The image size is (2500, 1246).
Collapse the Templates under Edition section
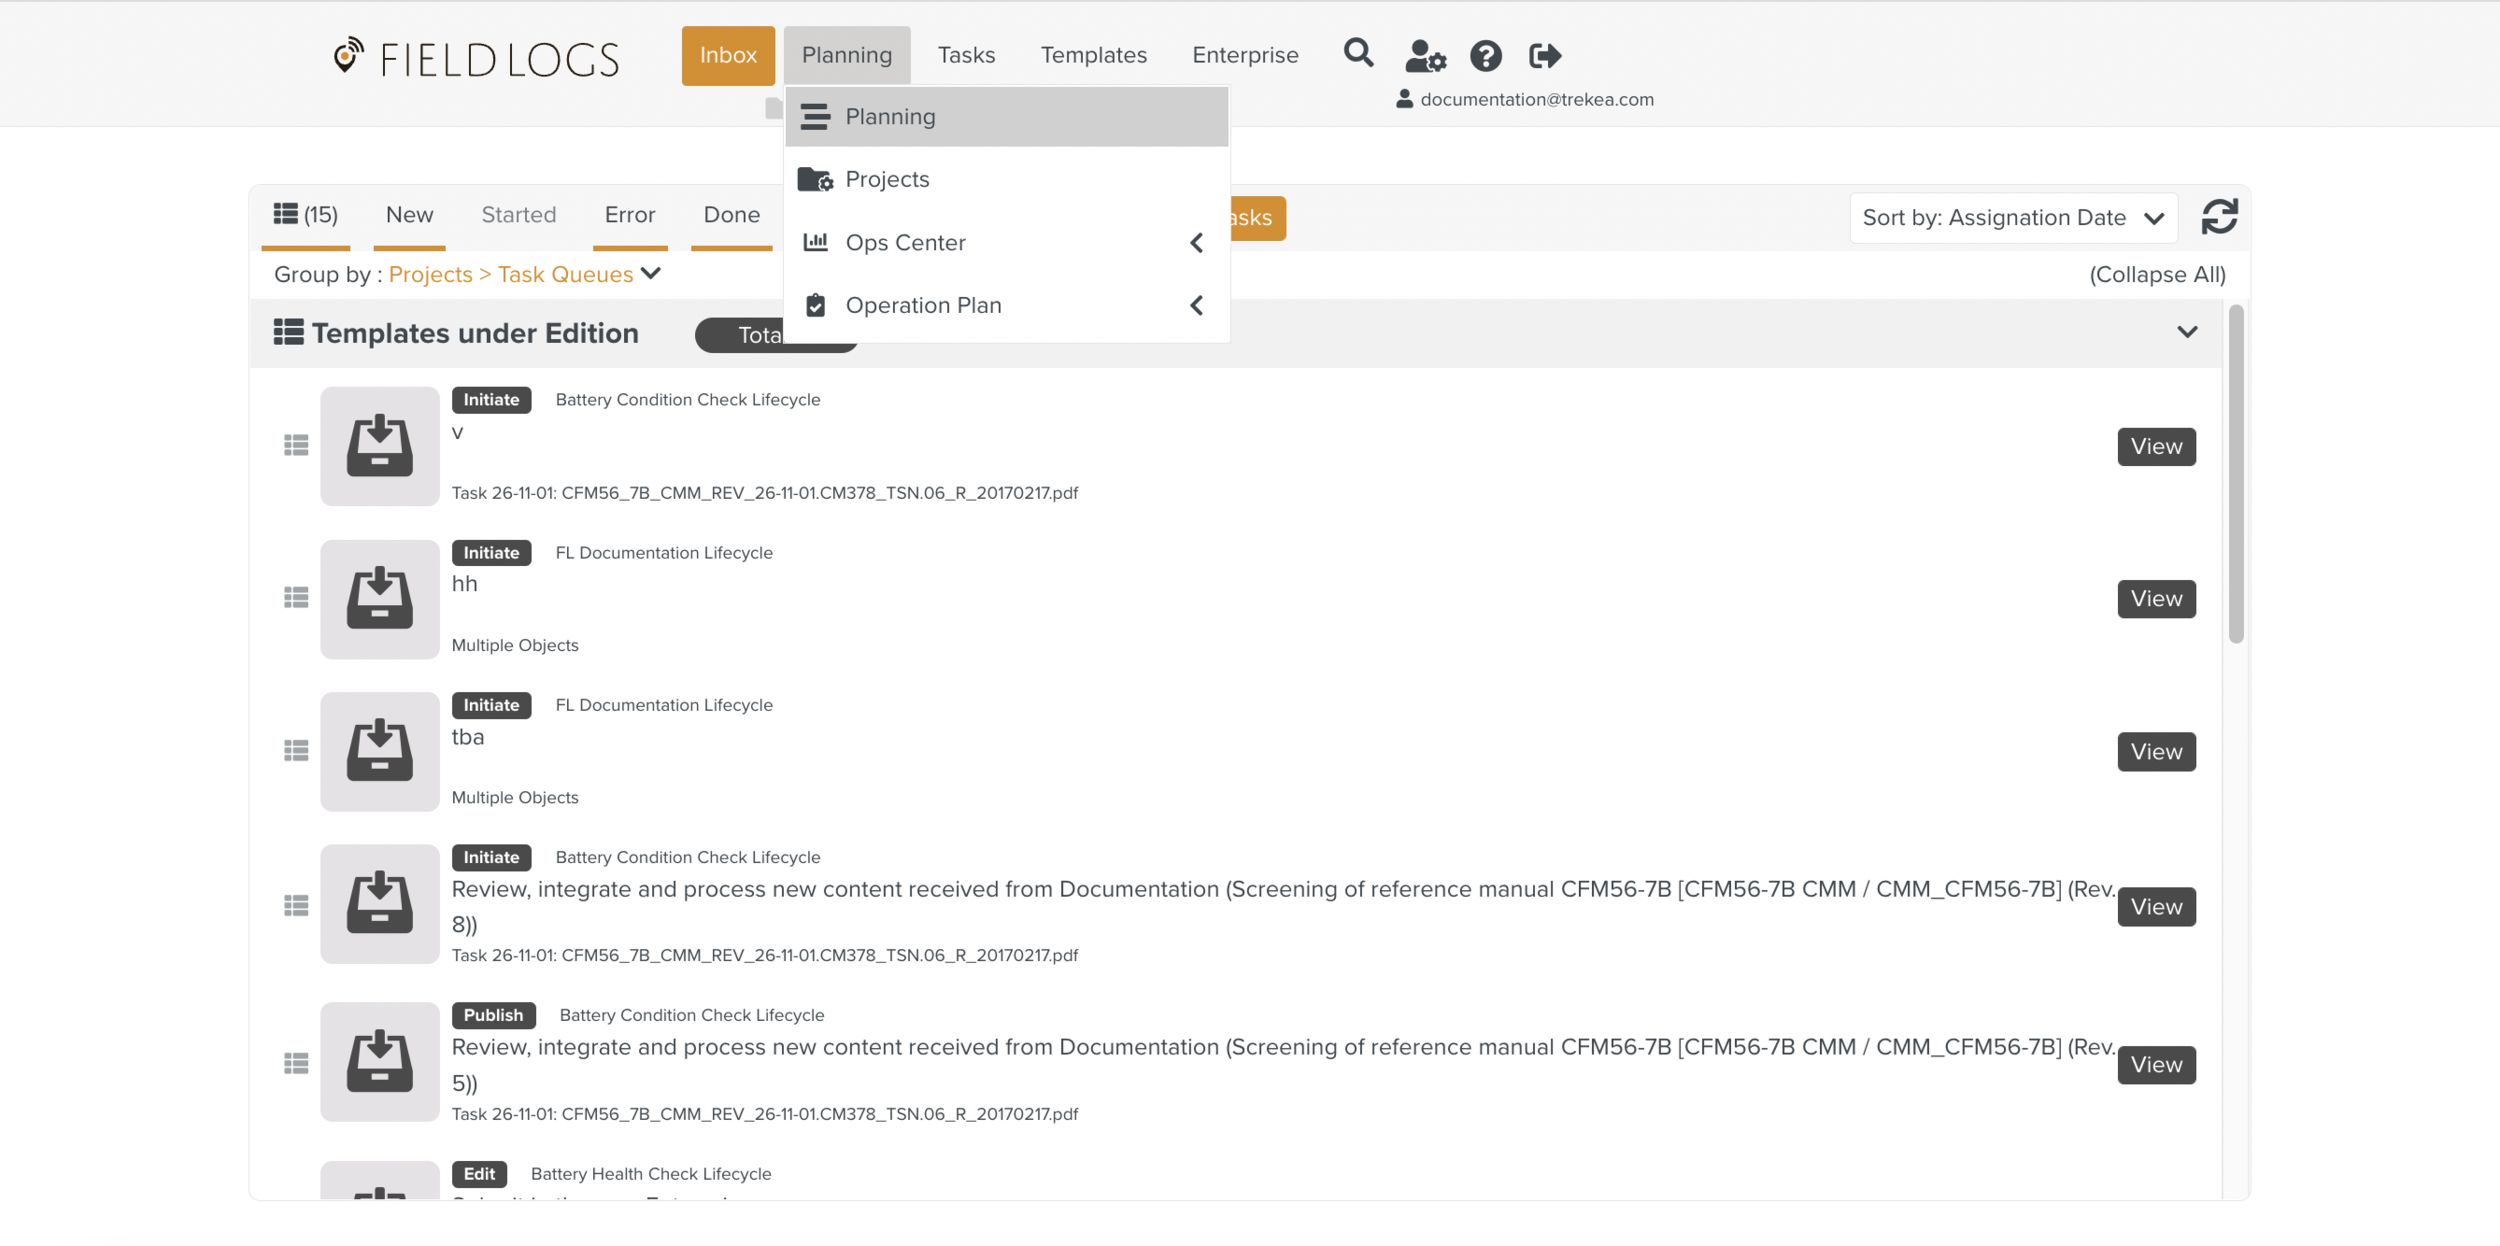[2187, 332]
